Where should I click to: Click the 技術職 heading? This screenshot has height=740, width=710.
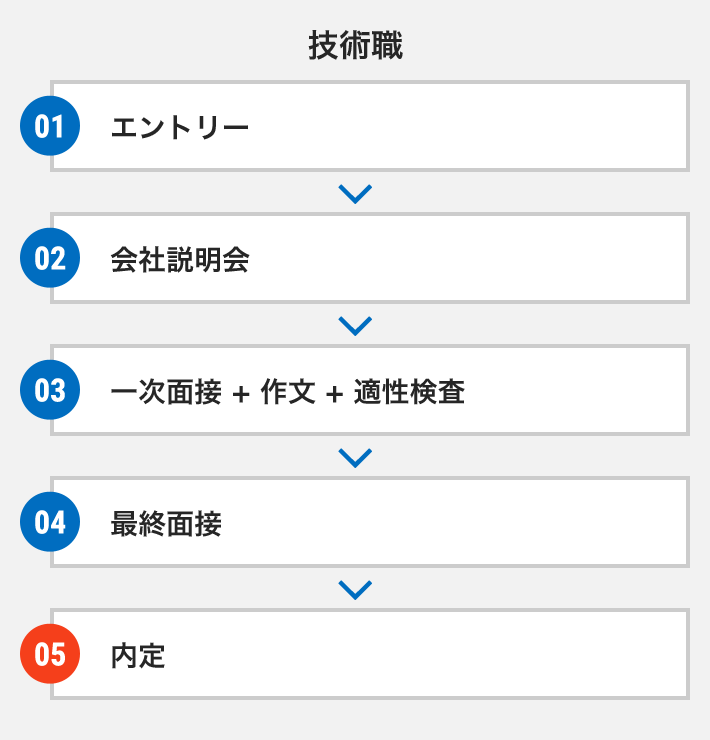point(355,45)
